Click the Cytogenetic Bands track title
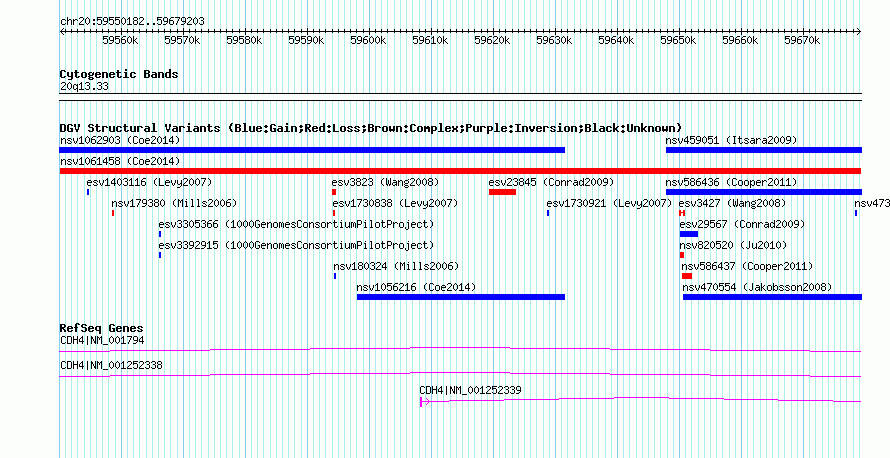The height and width of the screenshot is (458, 890). click(119, 74)
